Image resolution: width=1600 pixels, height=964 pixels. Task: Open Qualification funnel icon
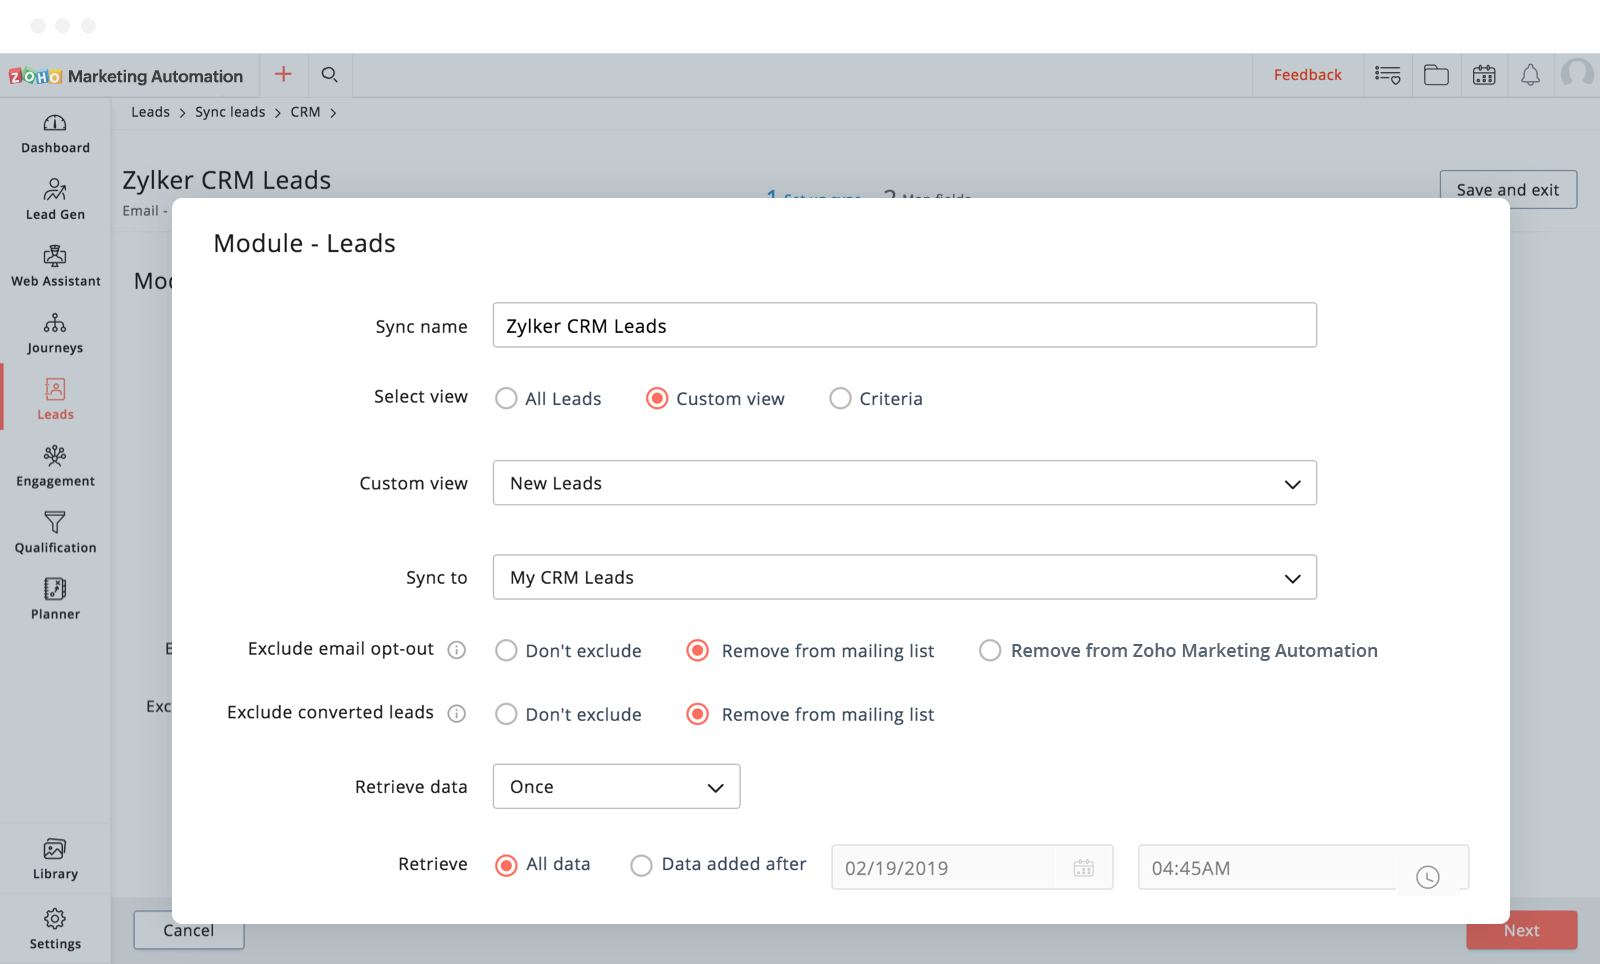click(55, 522)
